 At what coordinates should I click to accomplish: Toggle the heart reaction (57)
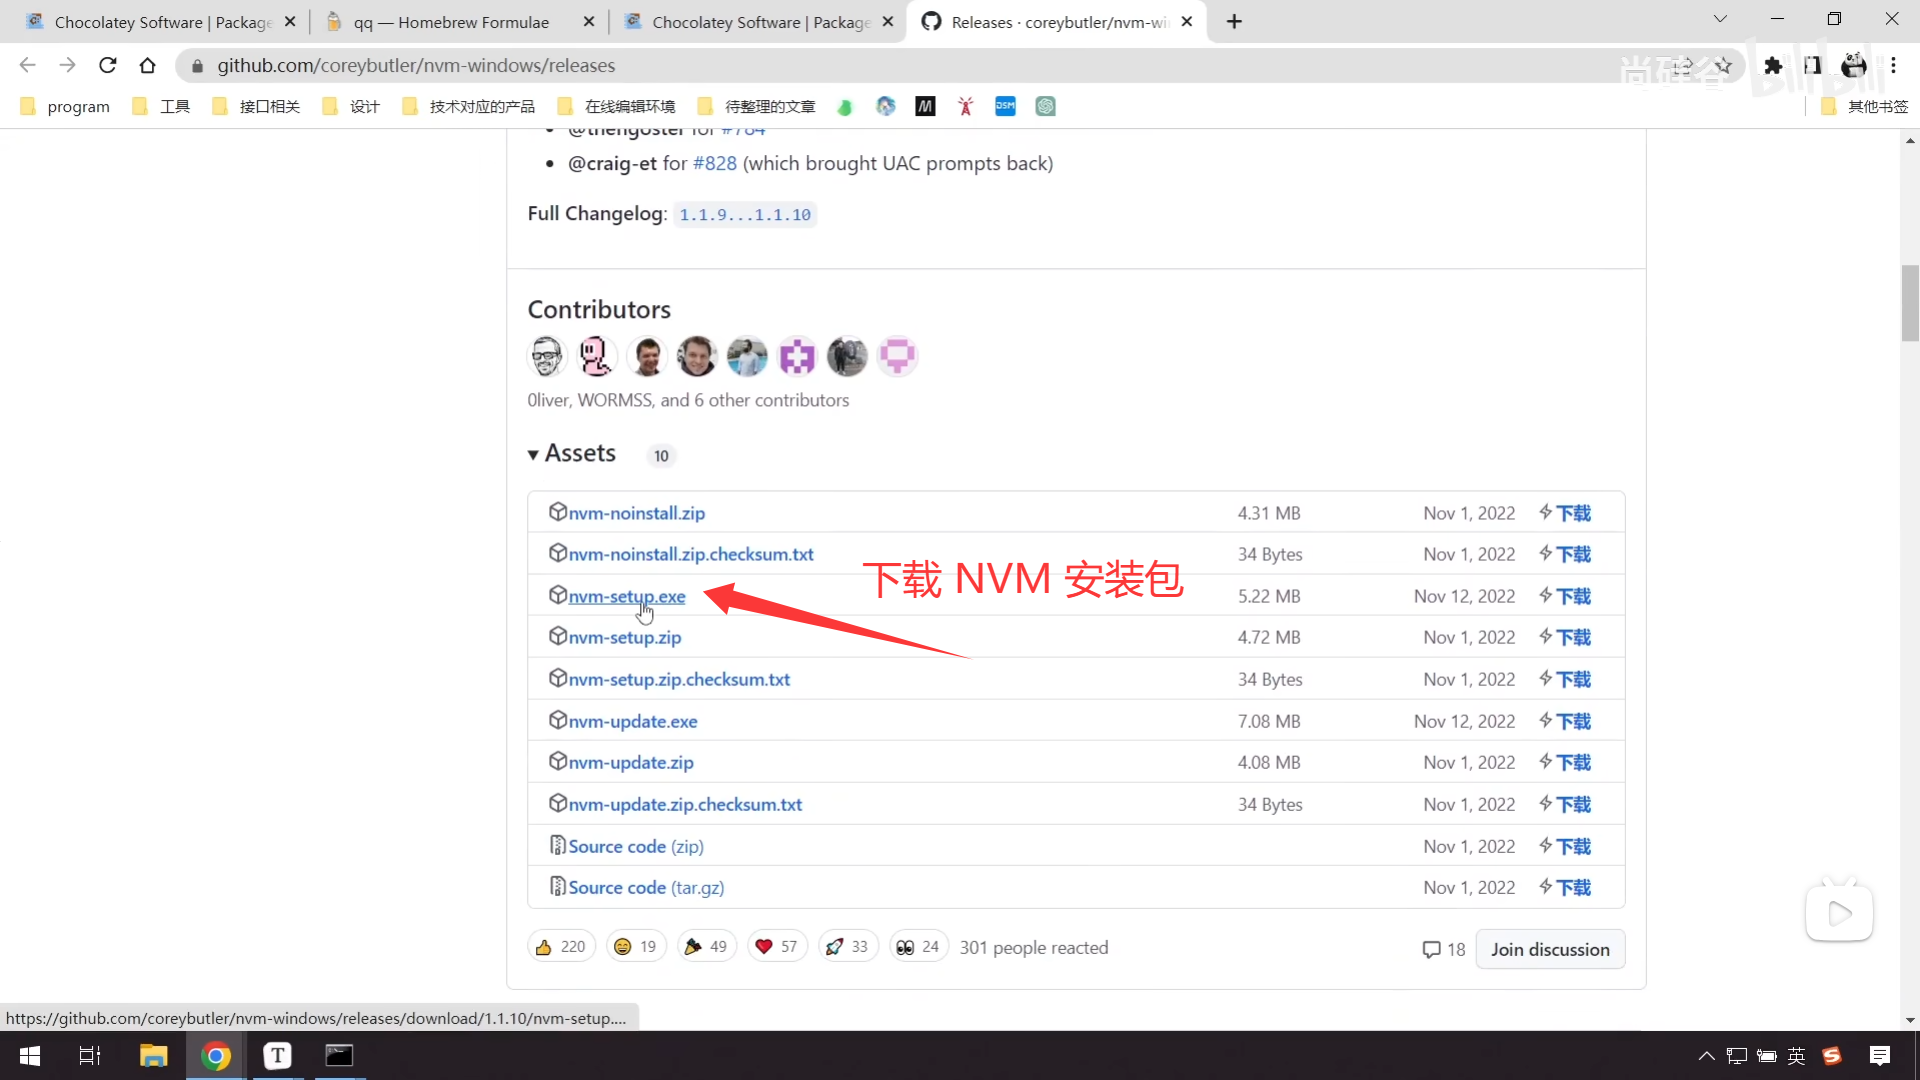pos(776,946)
